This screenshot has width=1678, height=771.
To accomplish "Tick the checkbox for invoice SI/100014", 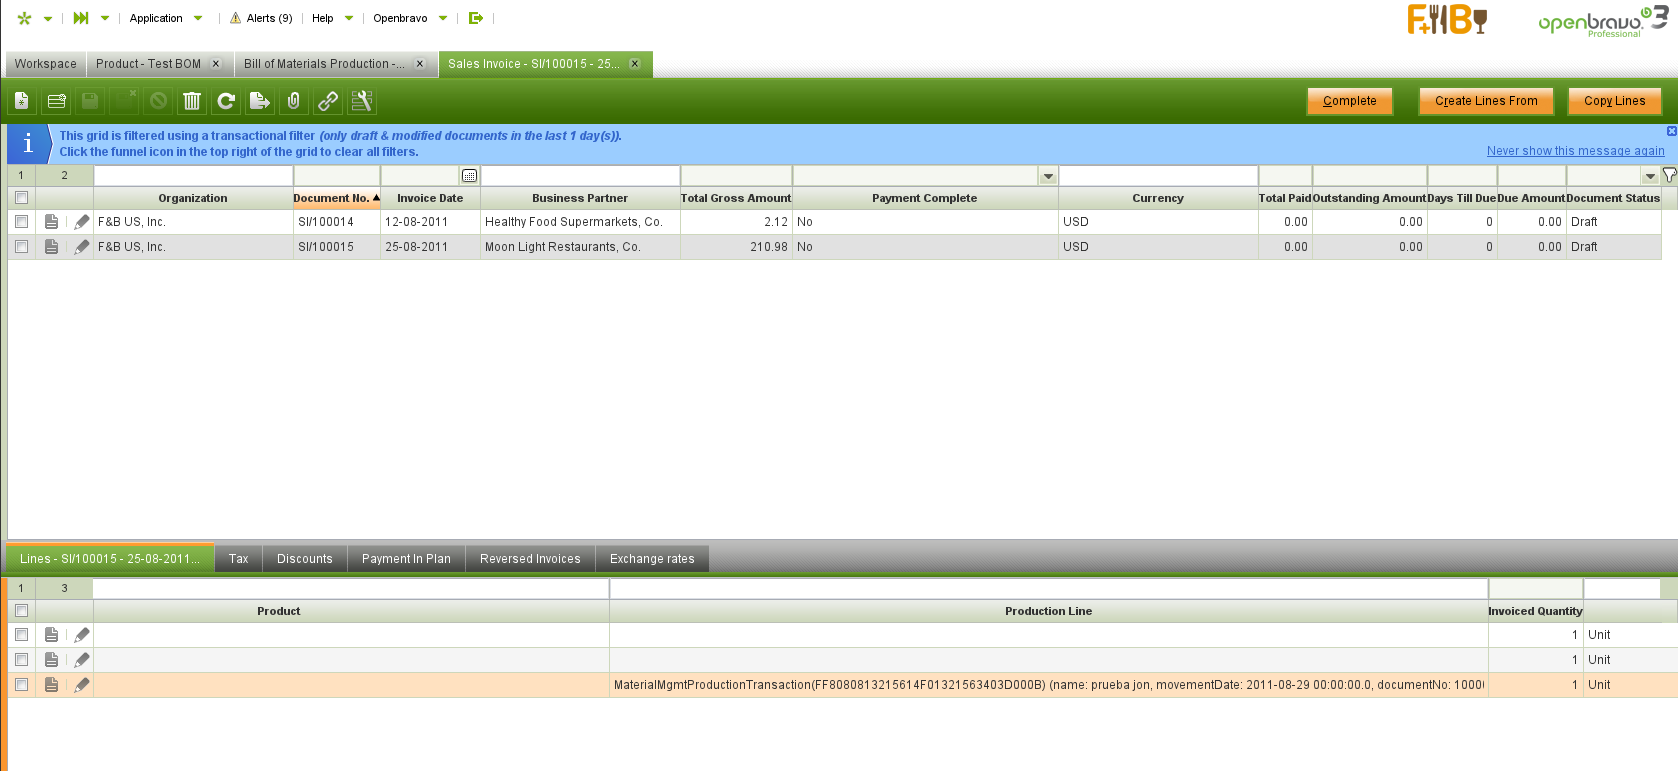I will 21,222.
